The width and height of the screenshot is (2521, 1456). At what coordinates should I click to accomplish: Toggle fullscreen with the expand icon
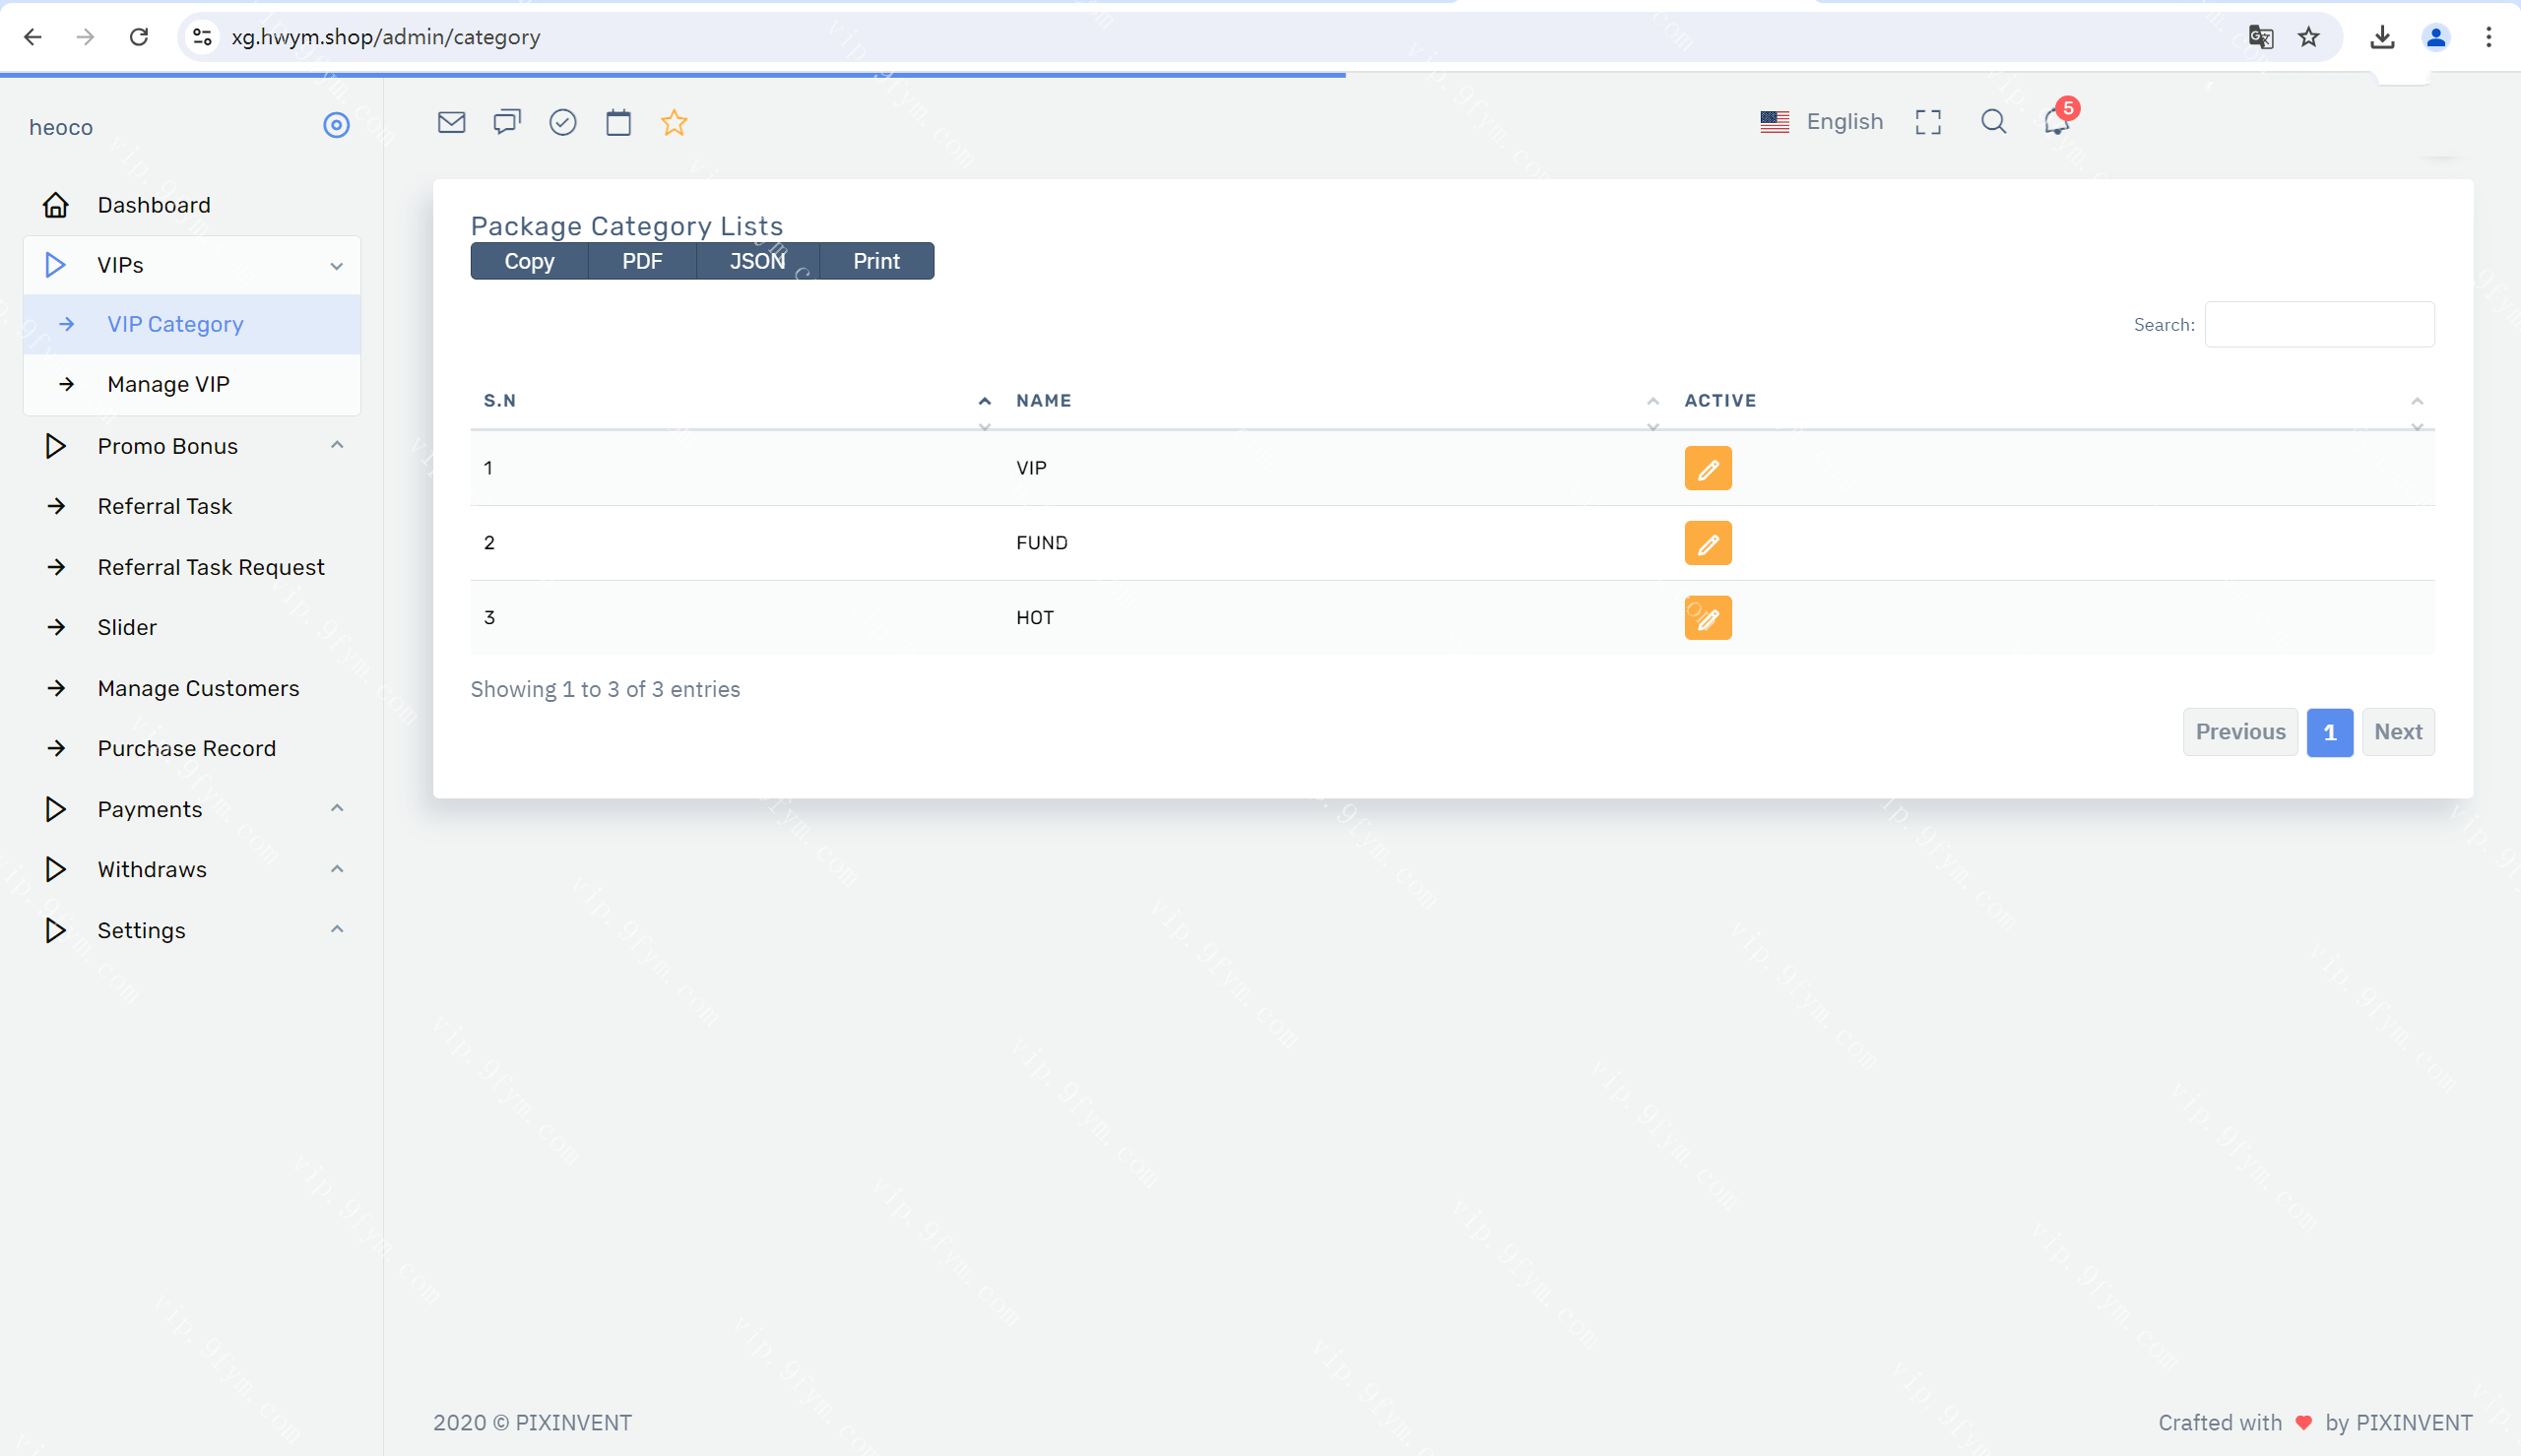(1928, 122)
